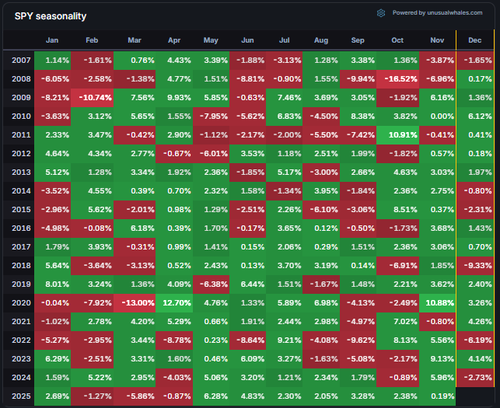Click the -16.52% cell for October 2008

pyautogui.click(x=398, y=79)
